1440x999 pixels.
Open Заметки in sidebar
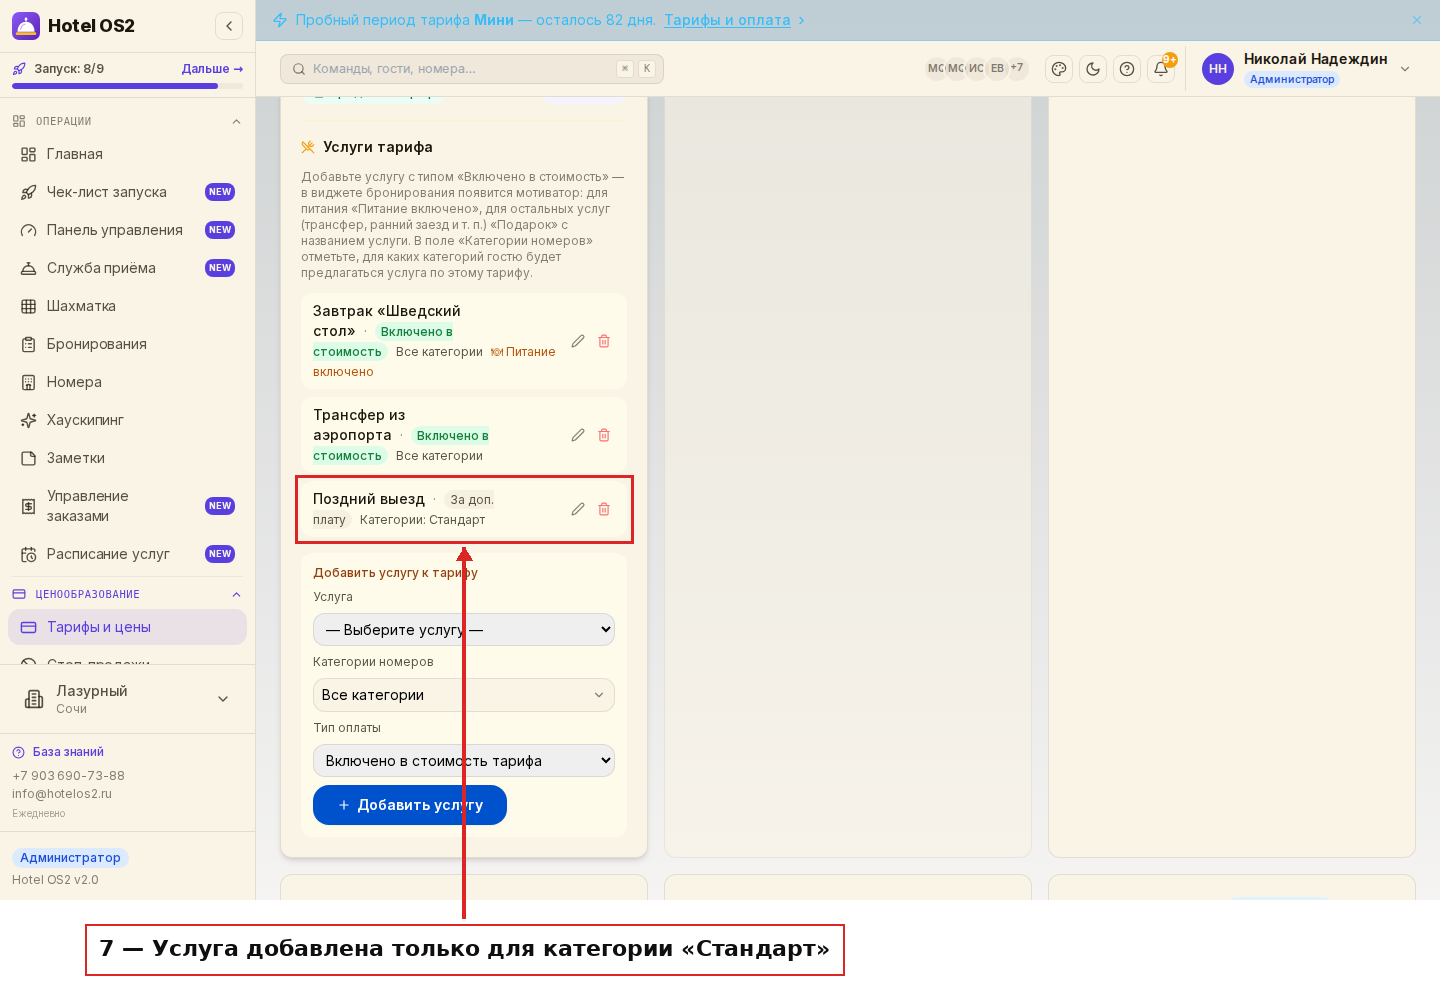tap(127, 458)
